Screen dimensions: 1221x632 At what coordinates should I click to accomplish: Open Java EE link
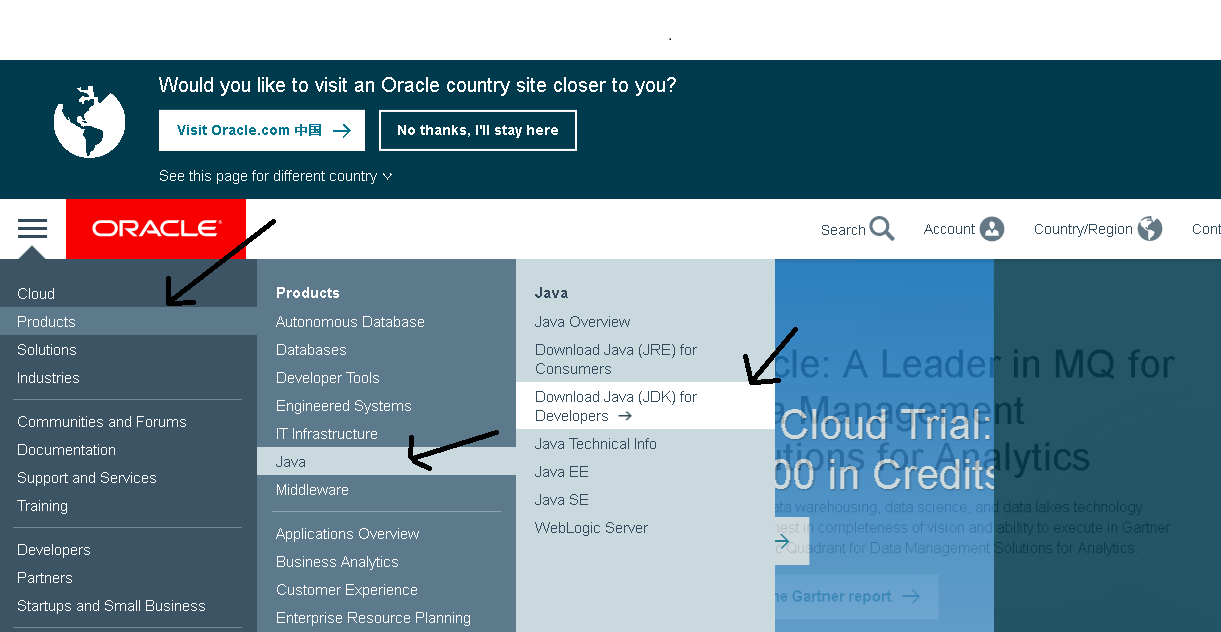tap(562, 471)
